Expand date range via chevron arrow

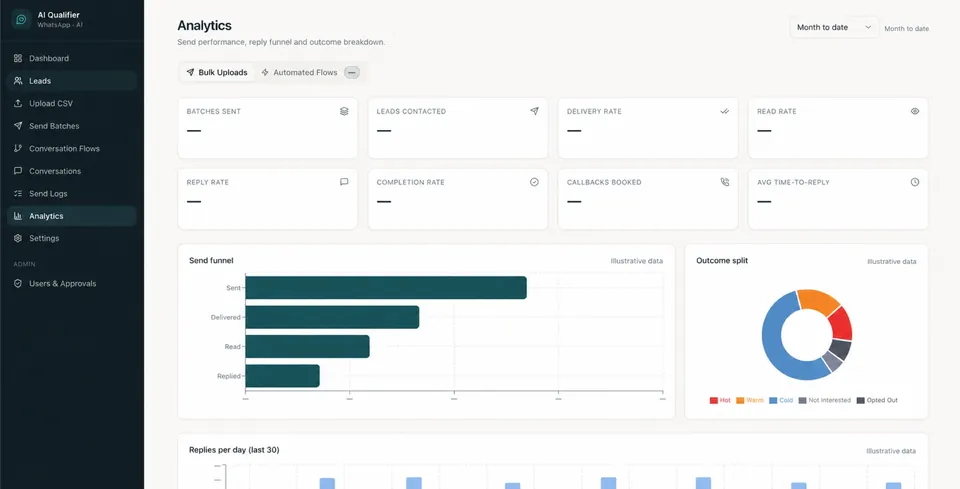click(868, 28)
